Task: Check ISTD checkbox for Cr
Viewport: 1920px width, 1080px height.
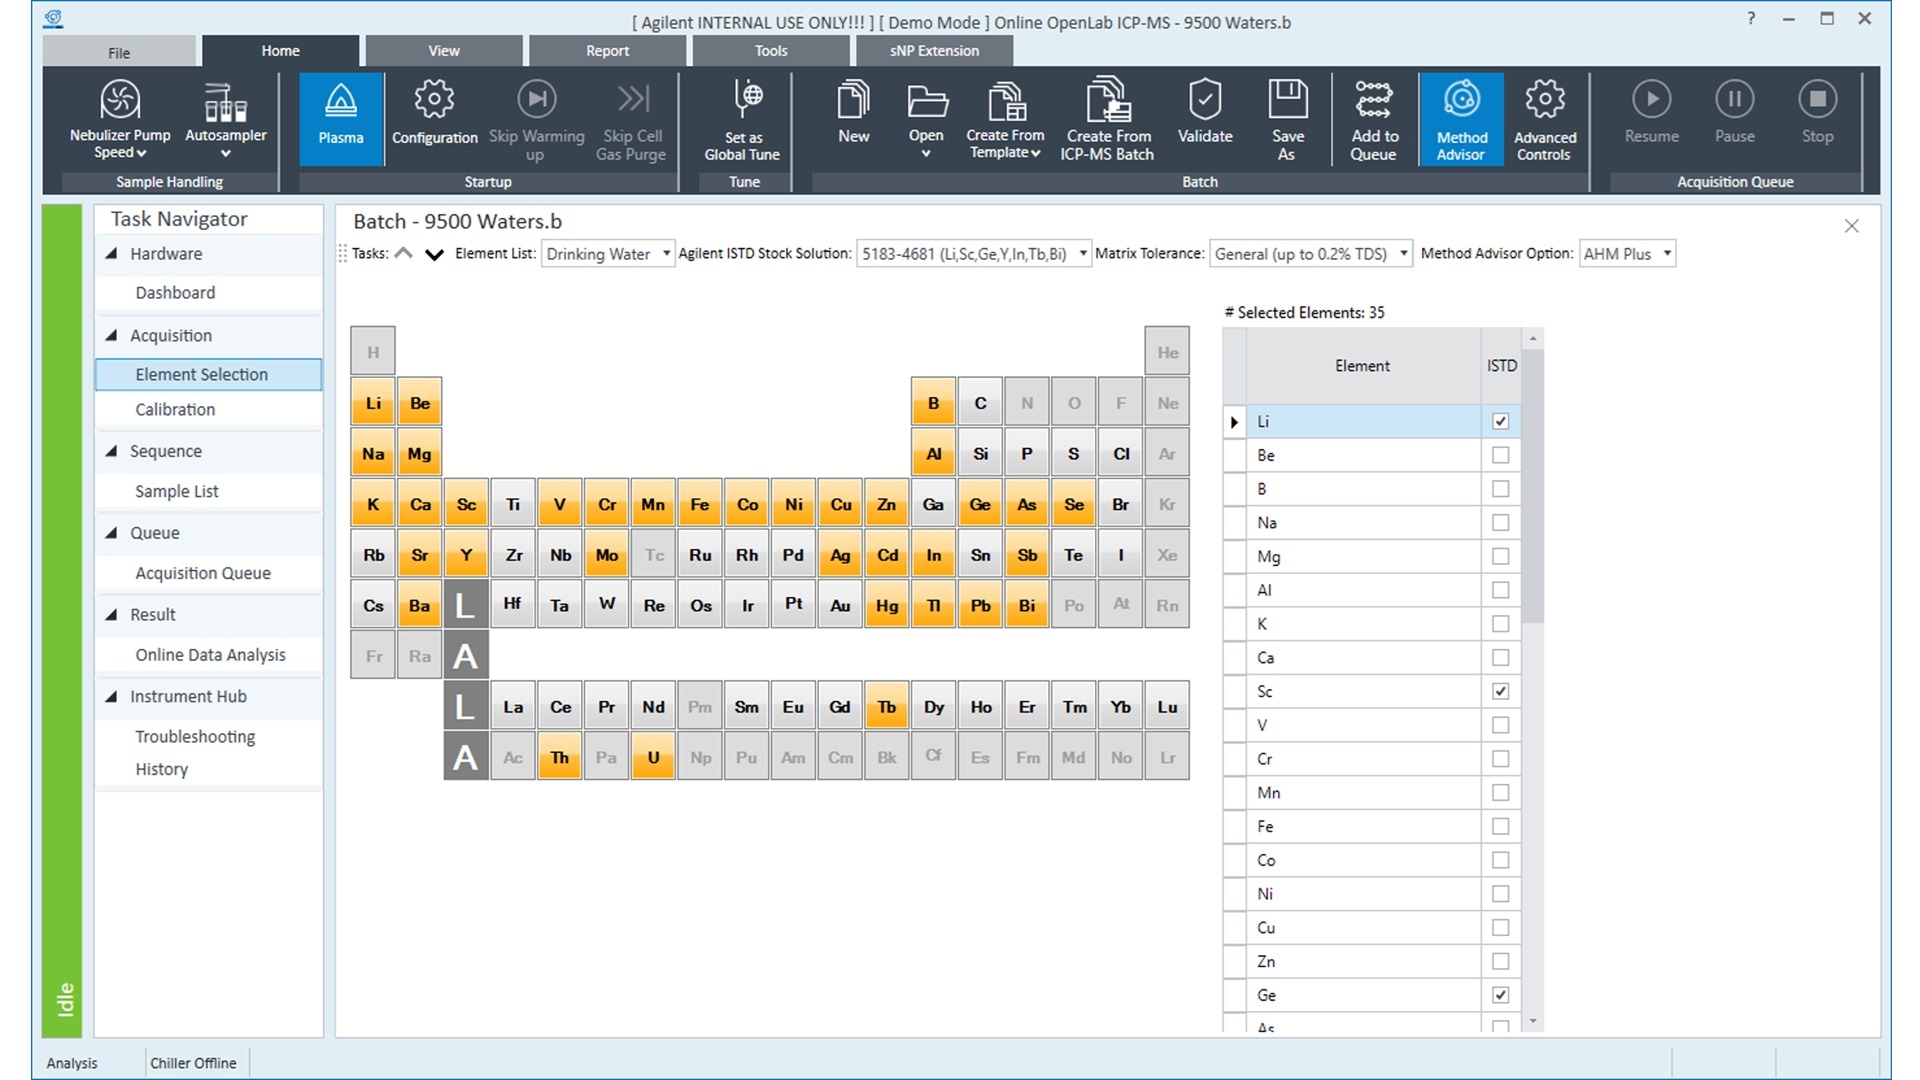Action: [x=1500, y=759]
